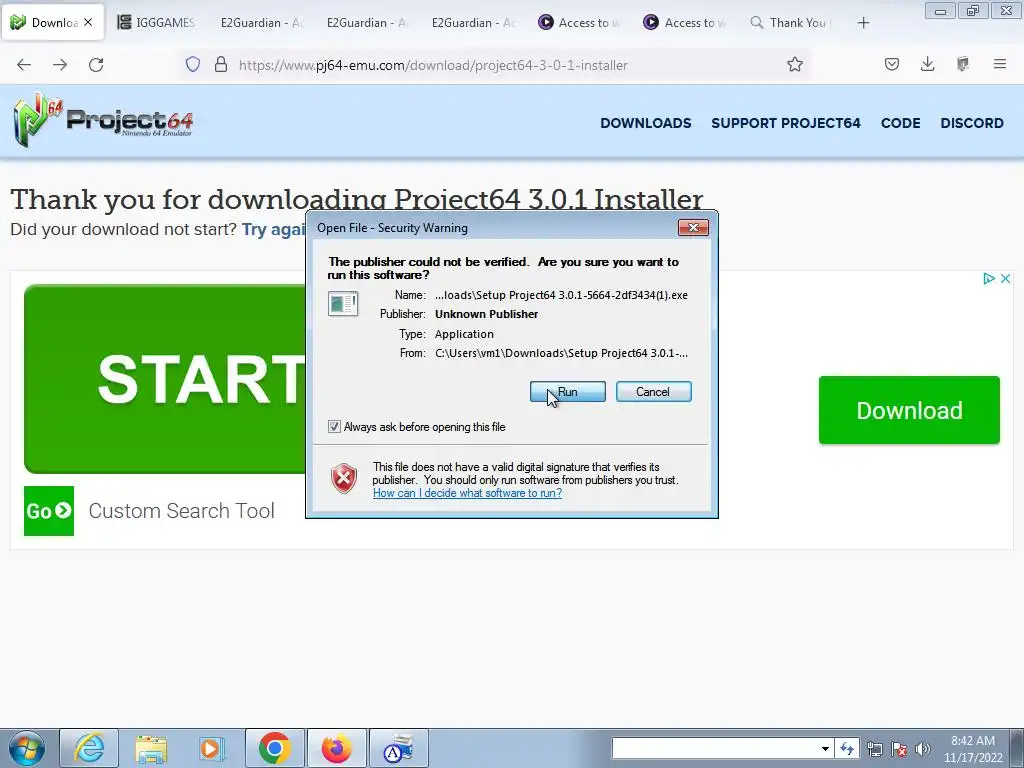Image resolution: width=1024 pixels, height=768 pixels.
Task: Switch to the third E2Guardian tab
Action: (473, 22)
